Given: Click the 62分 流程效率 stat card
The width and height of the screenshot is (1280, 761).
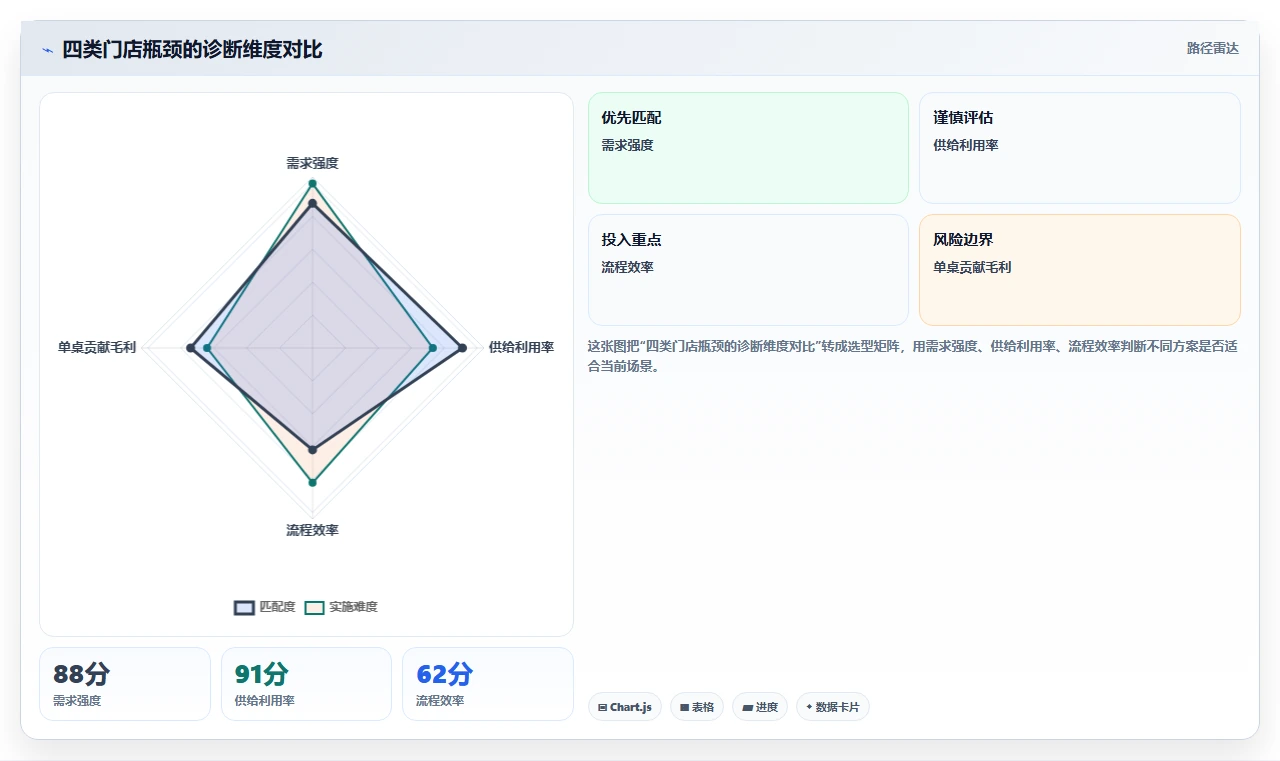Looking at the screenshot, I should coord(488,684).
